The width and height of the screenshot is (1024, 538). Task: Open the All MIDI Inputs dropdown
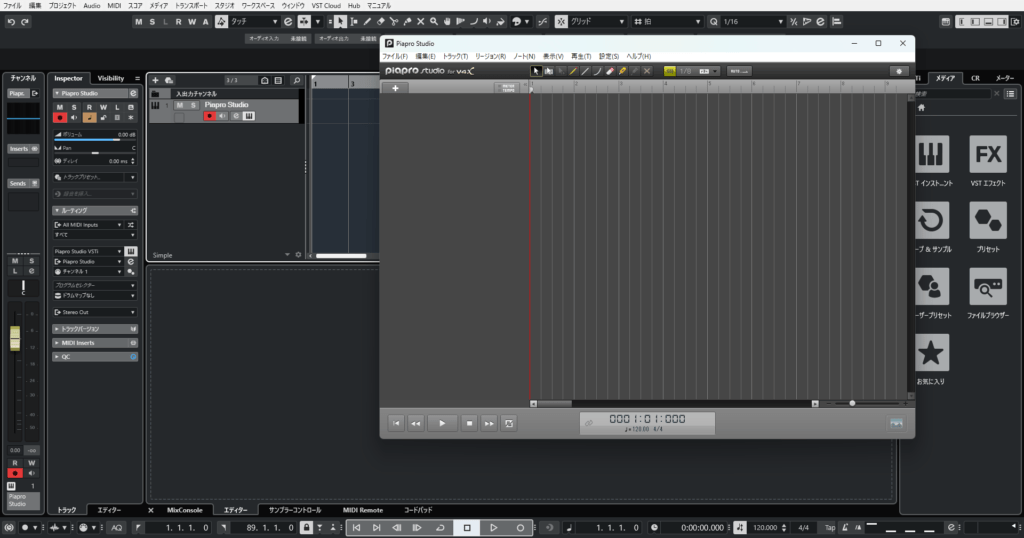pos(88,225)
